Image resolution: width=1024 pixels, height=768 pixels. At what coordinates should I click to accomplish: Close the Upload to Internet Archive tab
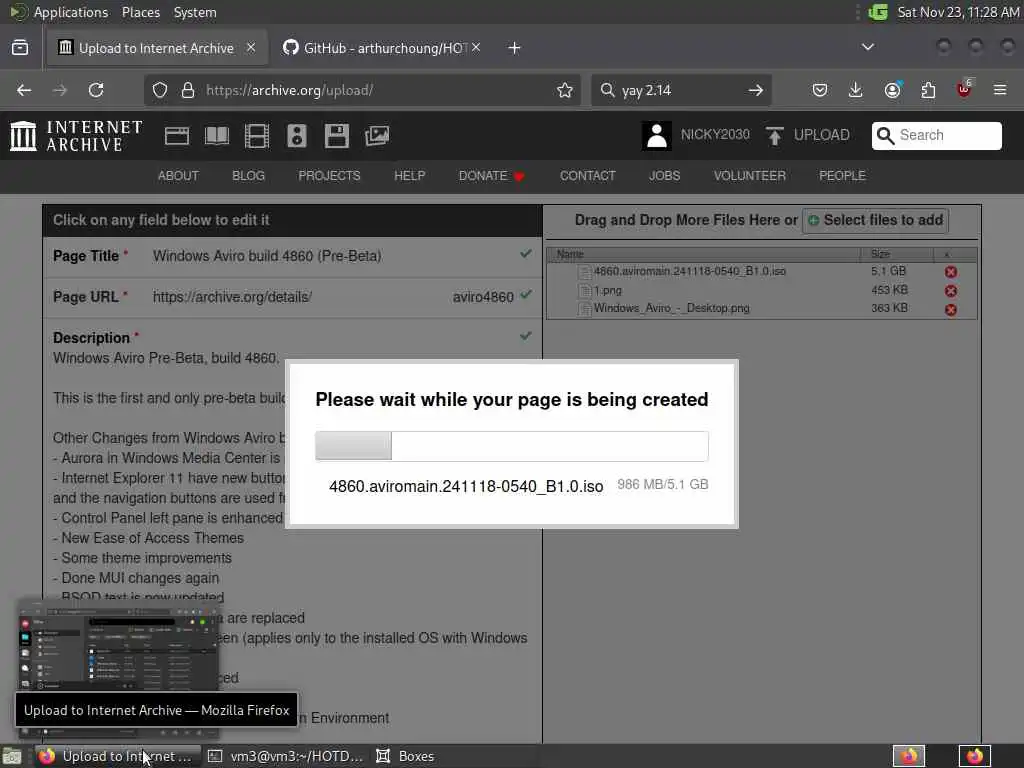[x=251, y=48]
